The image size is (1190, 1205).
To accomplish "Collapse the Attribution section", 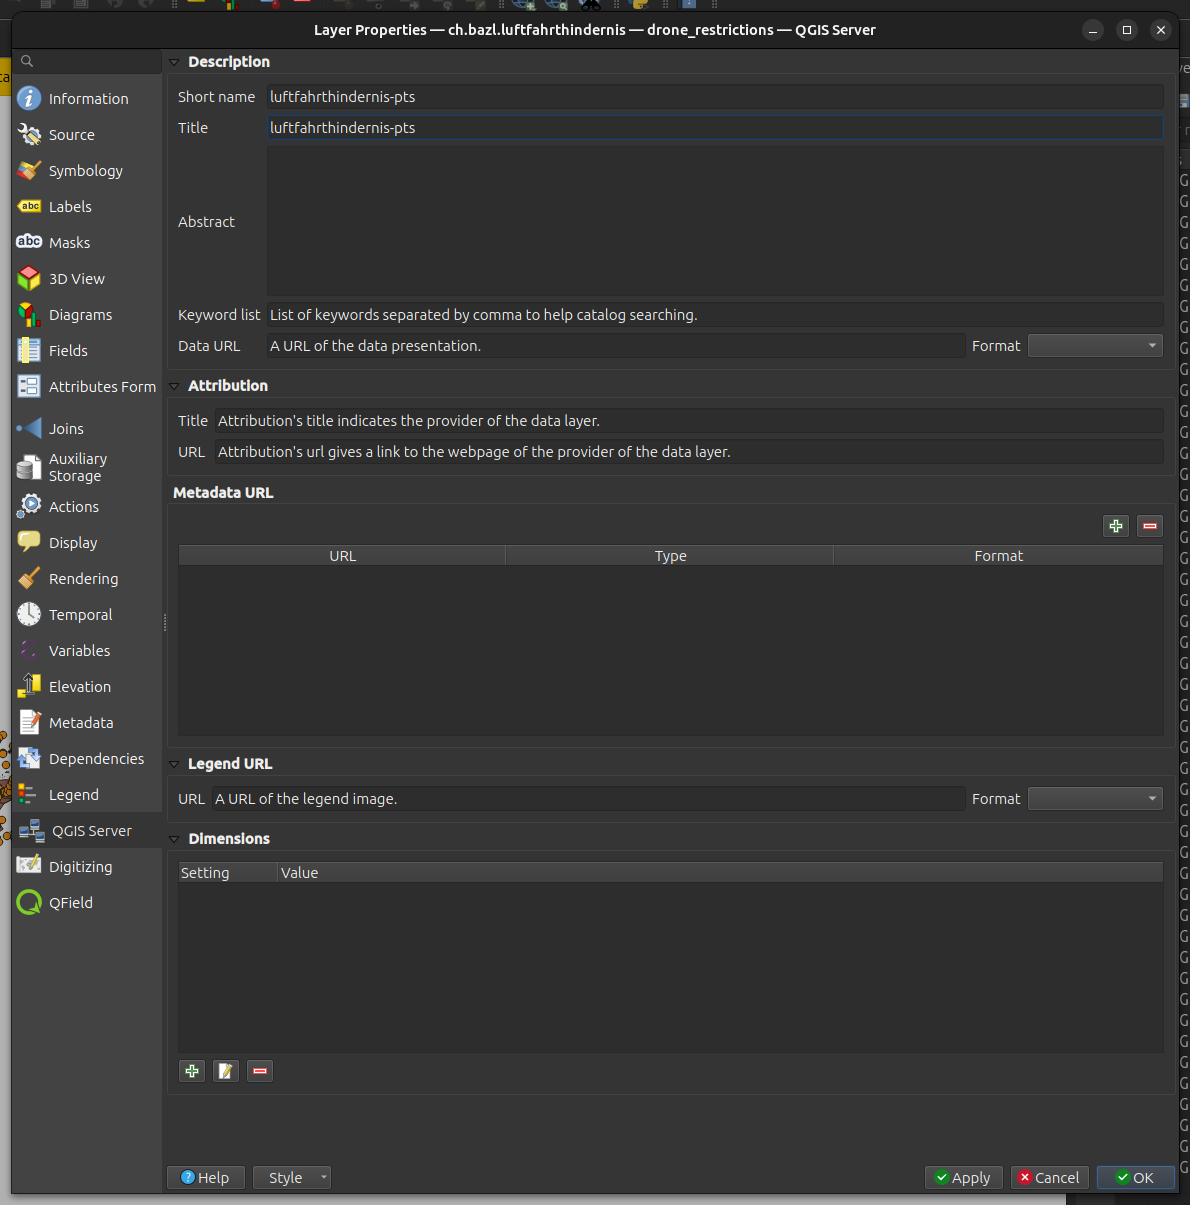I will click(x=174, y=386).
